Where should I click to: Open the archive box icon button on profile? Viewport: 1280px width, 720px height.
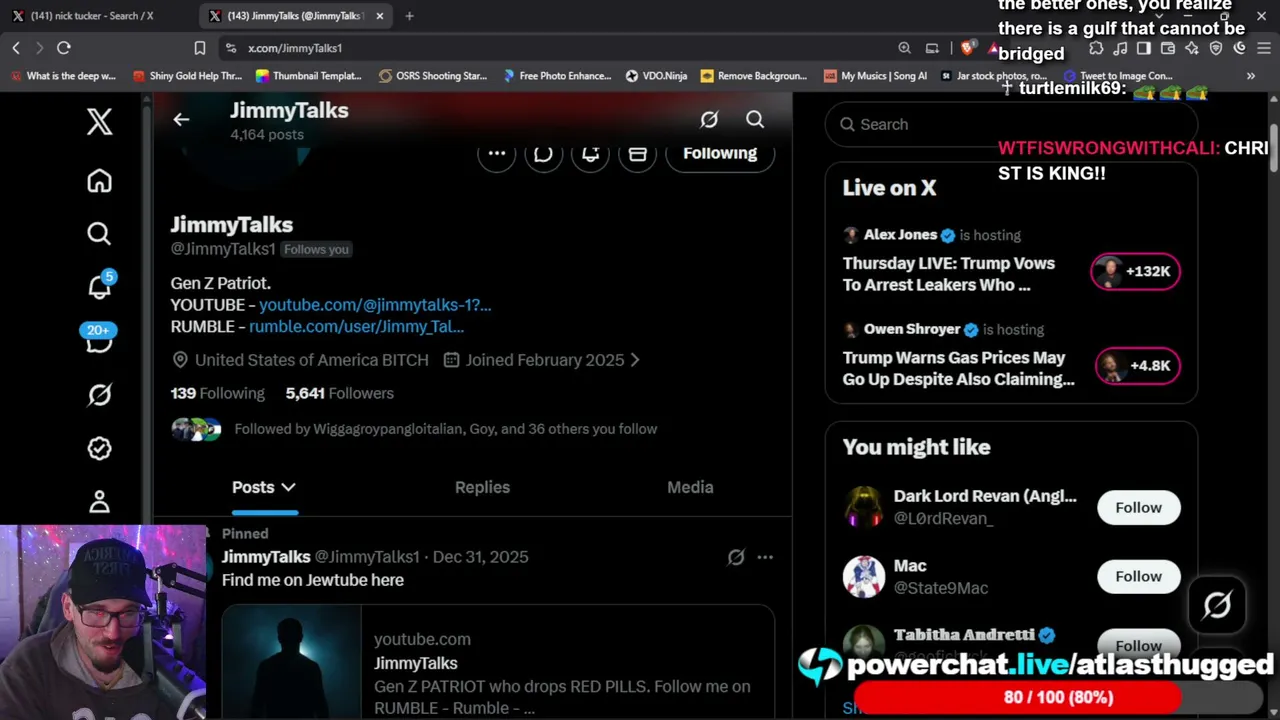pos(637,153)
